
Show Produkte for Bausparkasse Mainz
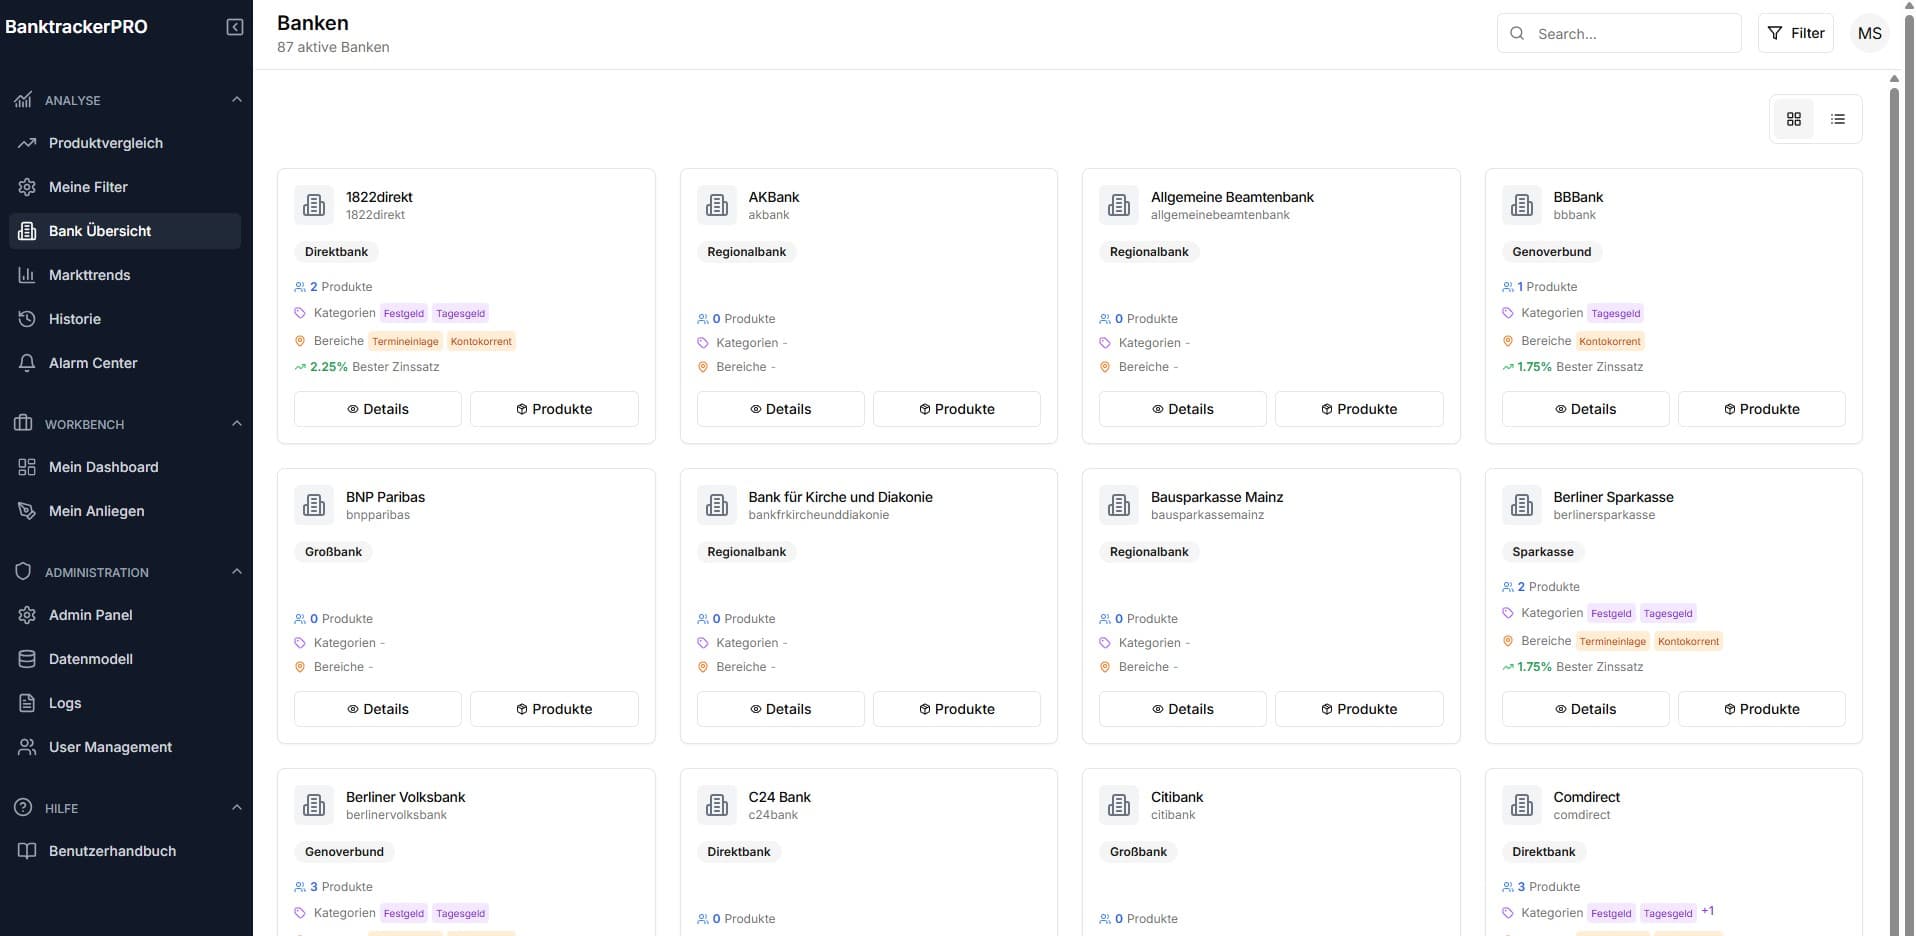pyautogui.click(x=1359, y=709)
